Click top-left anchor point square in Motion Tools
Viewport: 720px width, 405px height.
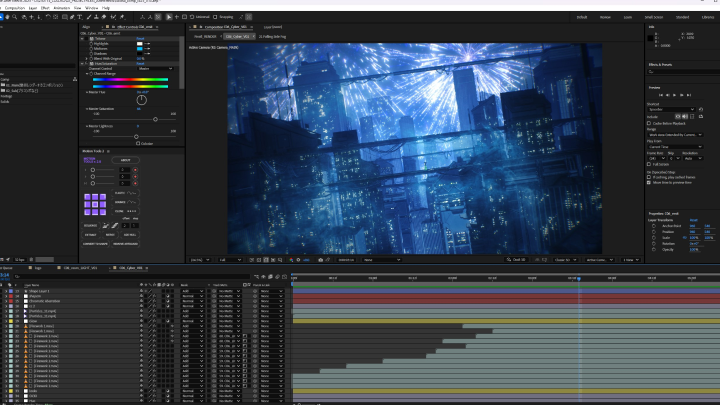click(x=88, y=197)
